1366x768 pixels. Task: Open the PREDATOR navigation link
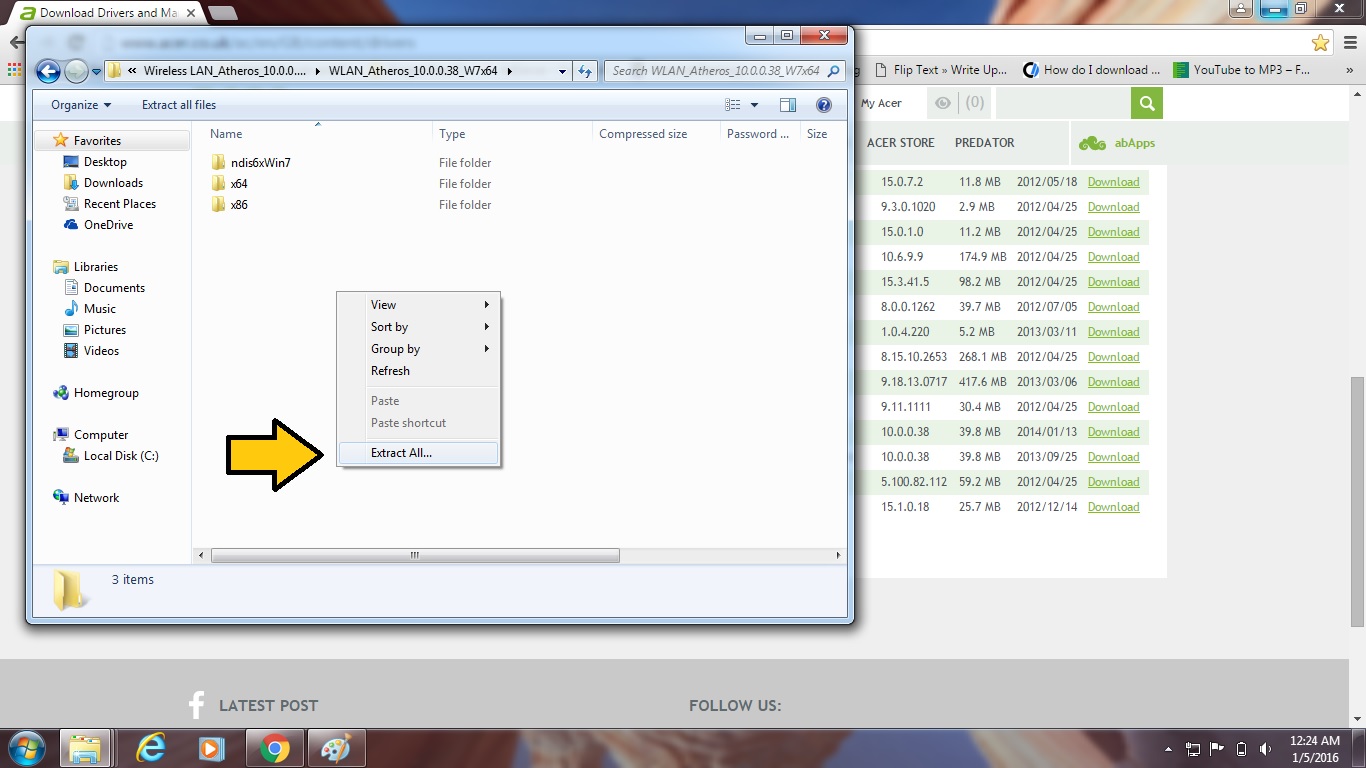coord(984,143)
